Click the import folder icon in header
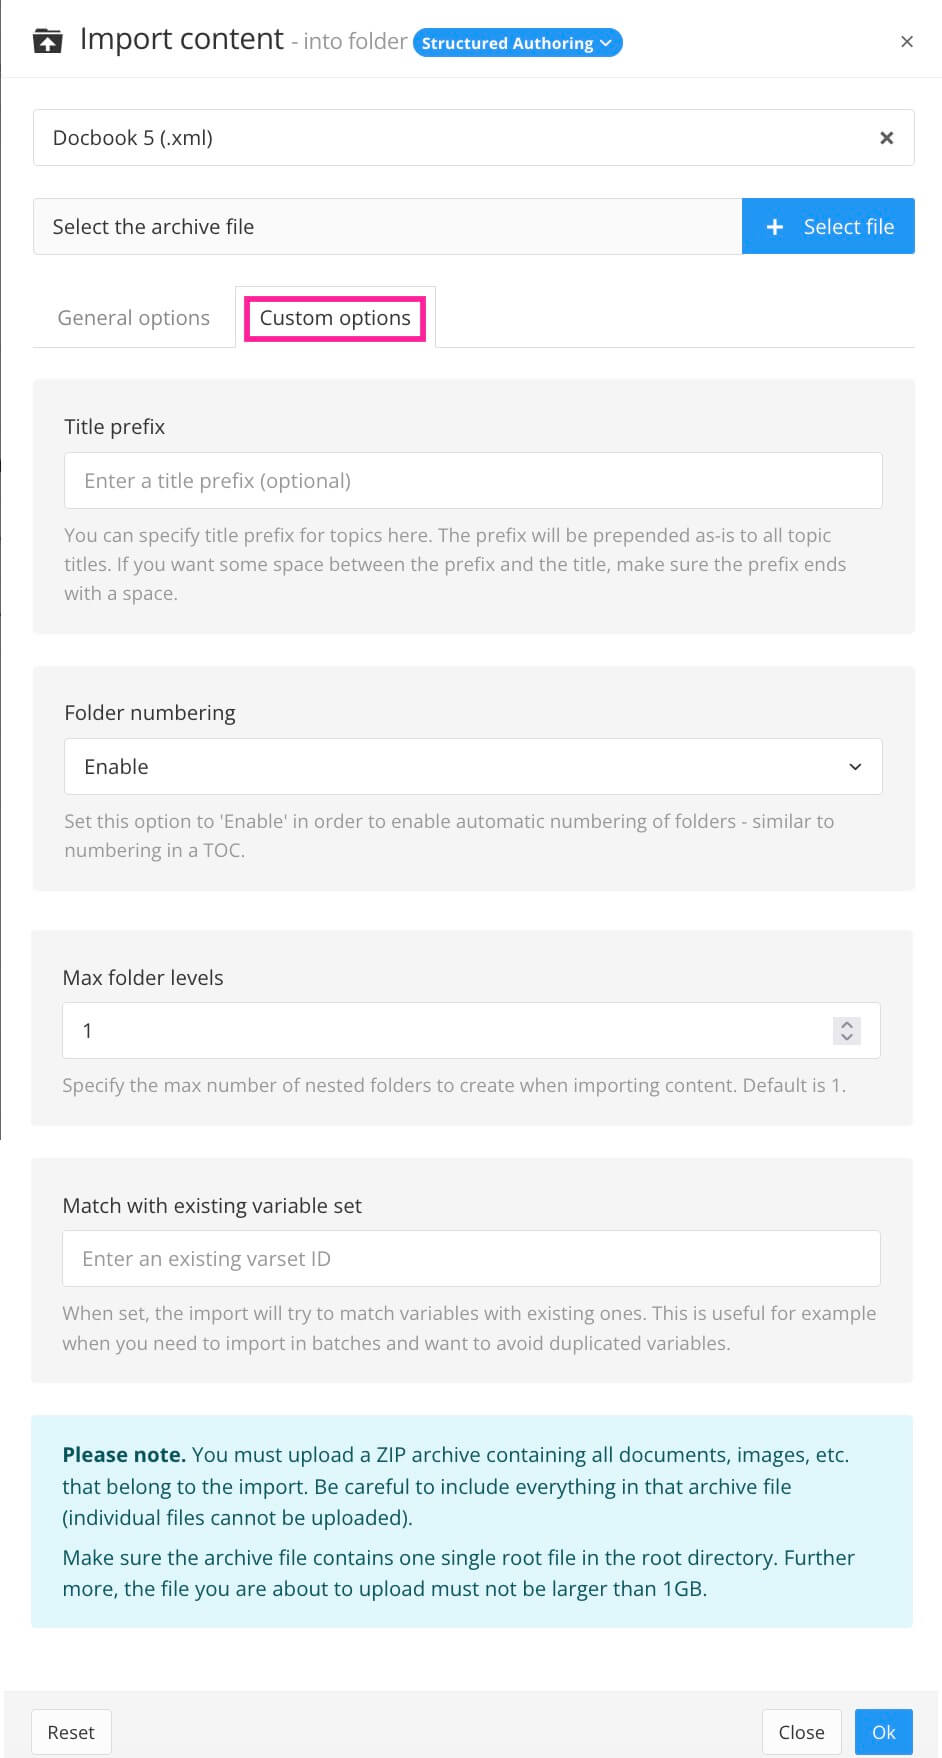Viewport: 942px width, 1758px height. tap(47, 41)
